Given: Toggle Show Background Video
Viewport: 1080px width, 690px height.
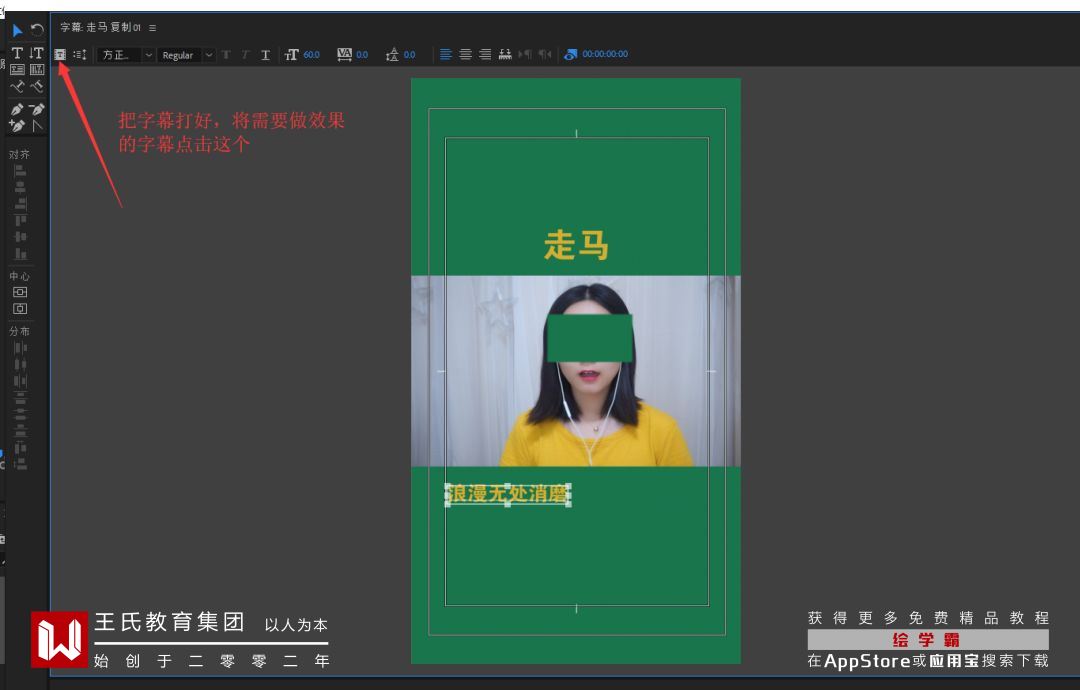Looking at the screenshot, I should (x=570, y=54).
